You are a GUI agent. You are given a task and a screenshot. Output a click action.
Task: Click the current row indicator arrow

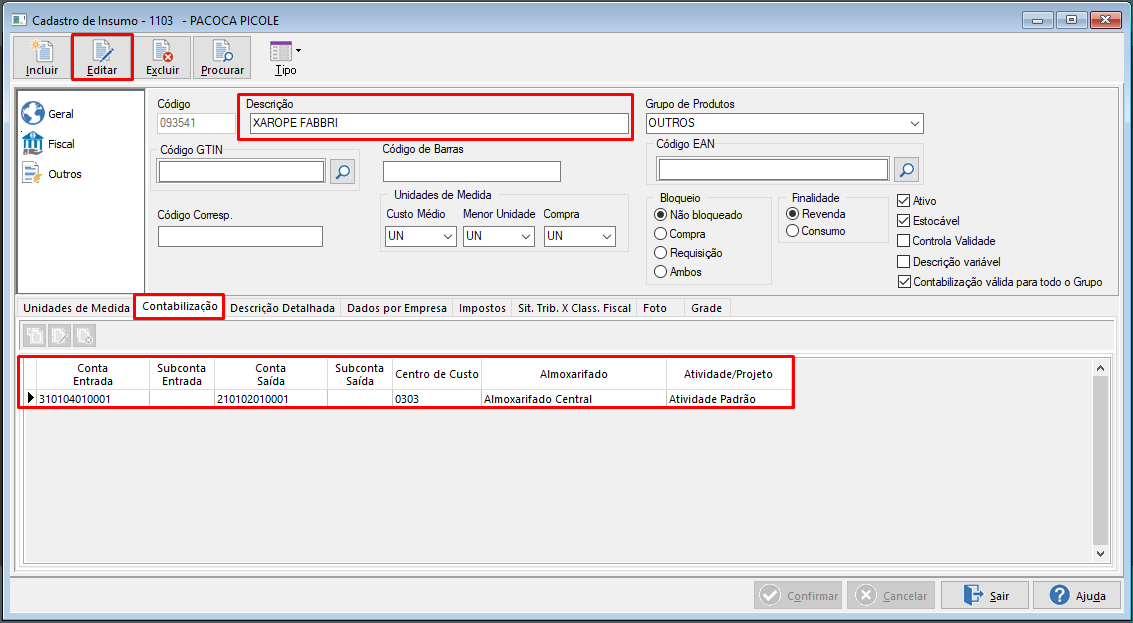(x=30, y=398)
